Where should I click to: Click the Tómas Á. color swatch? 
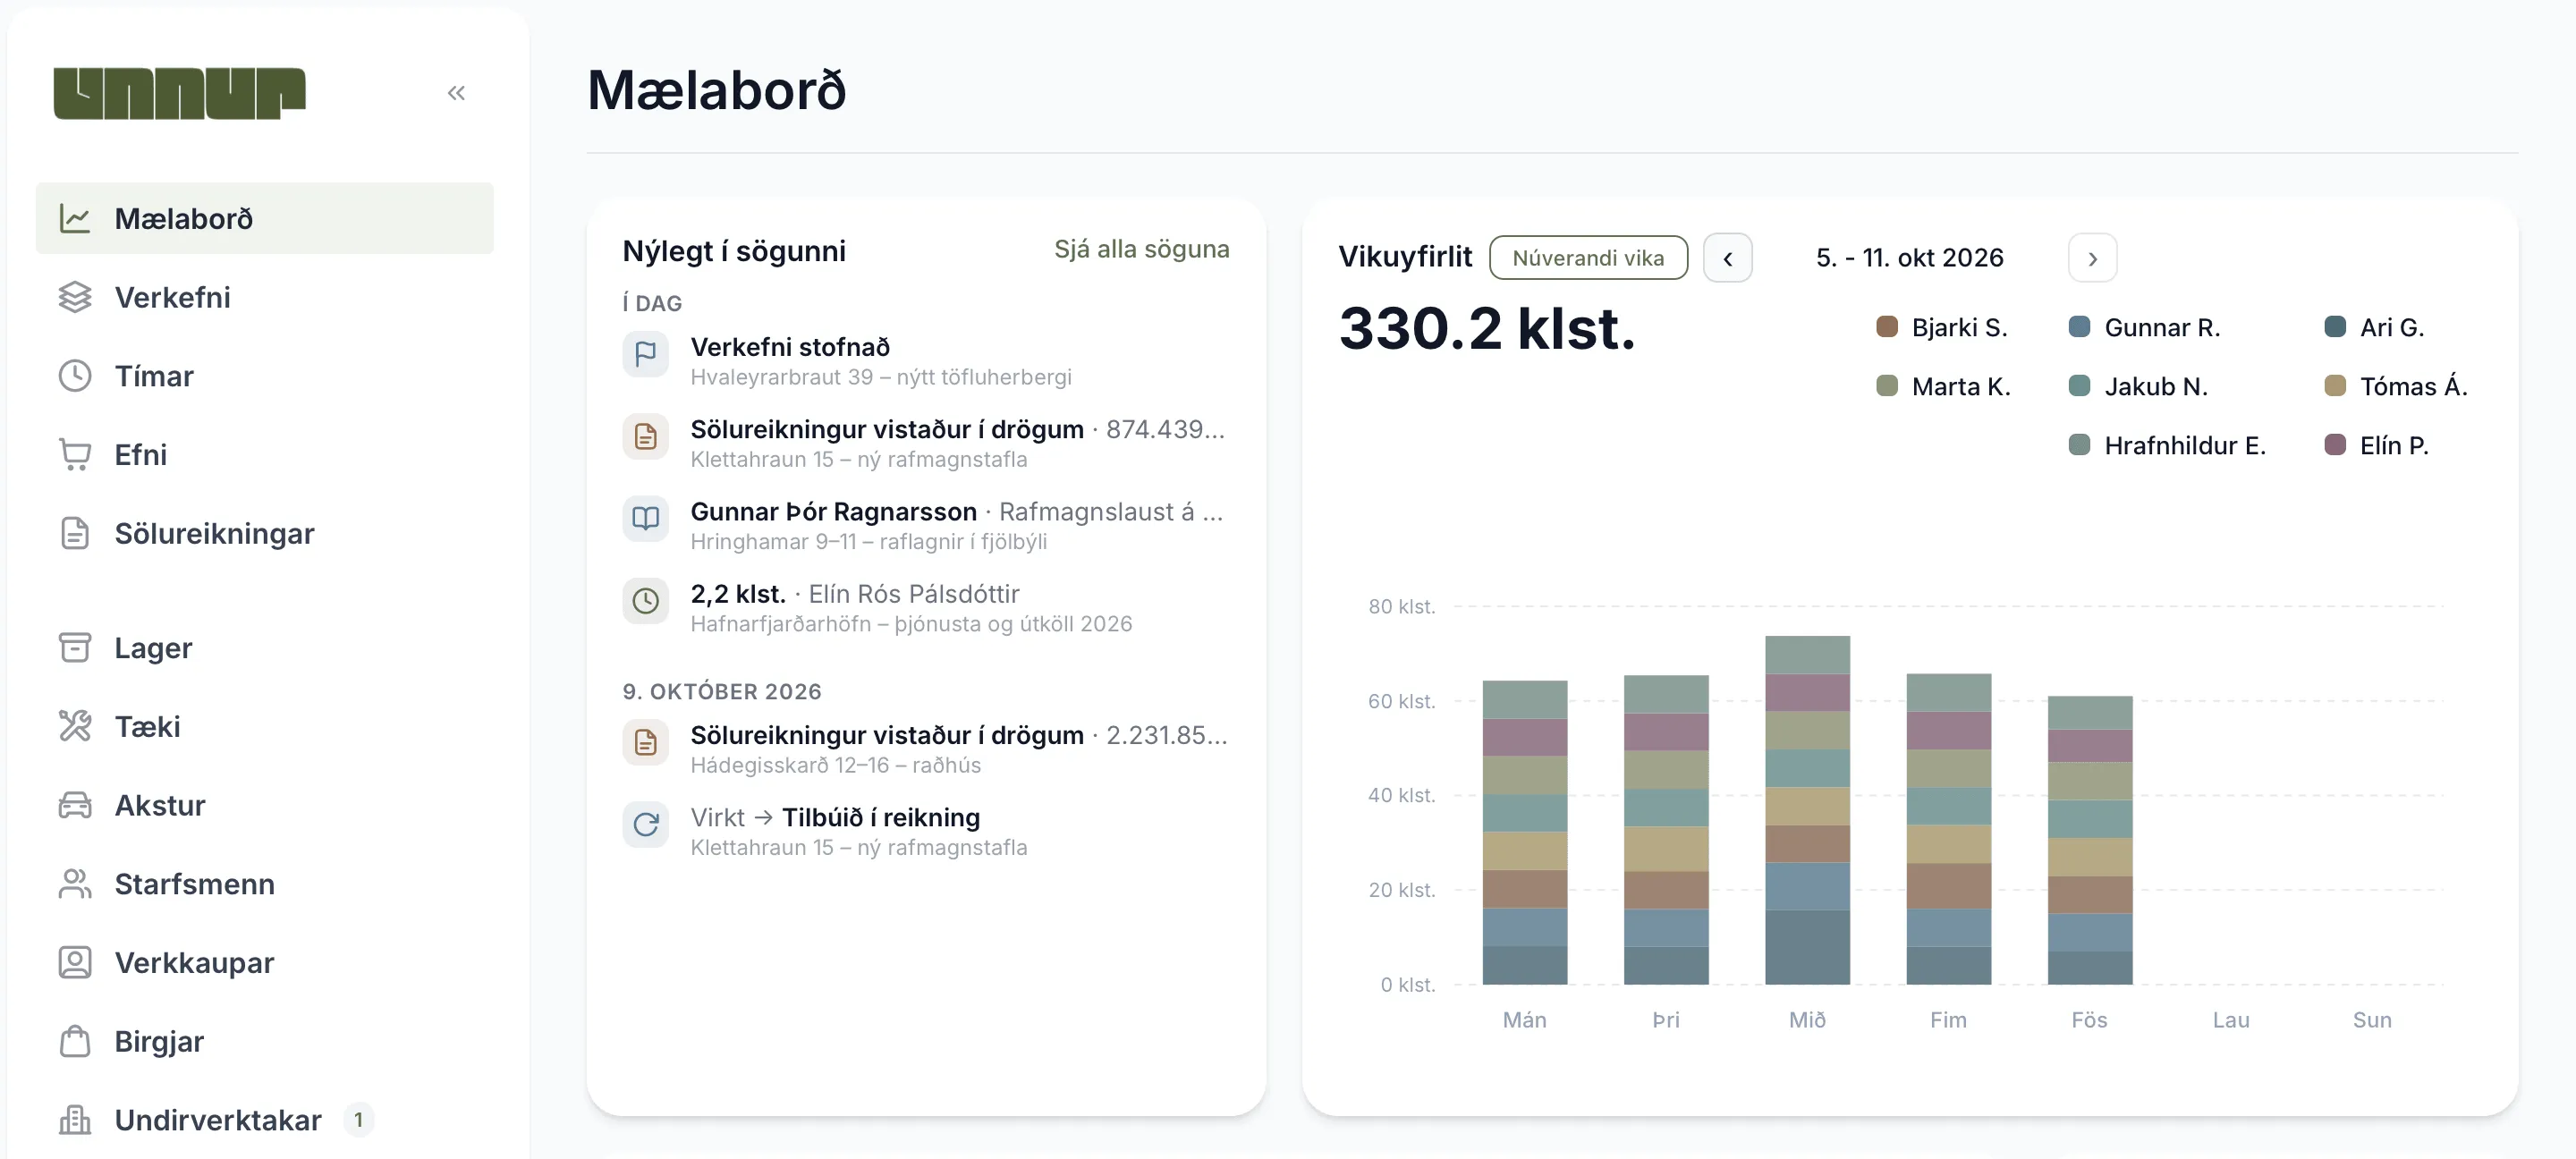coord(2335,386)
